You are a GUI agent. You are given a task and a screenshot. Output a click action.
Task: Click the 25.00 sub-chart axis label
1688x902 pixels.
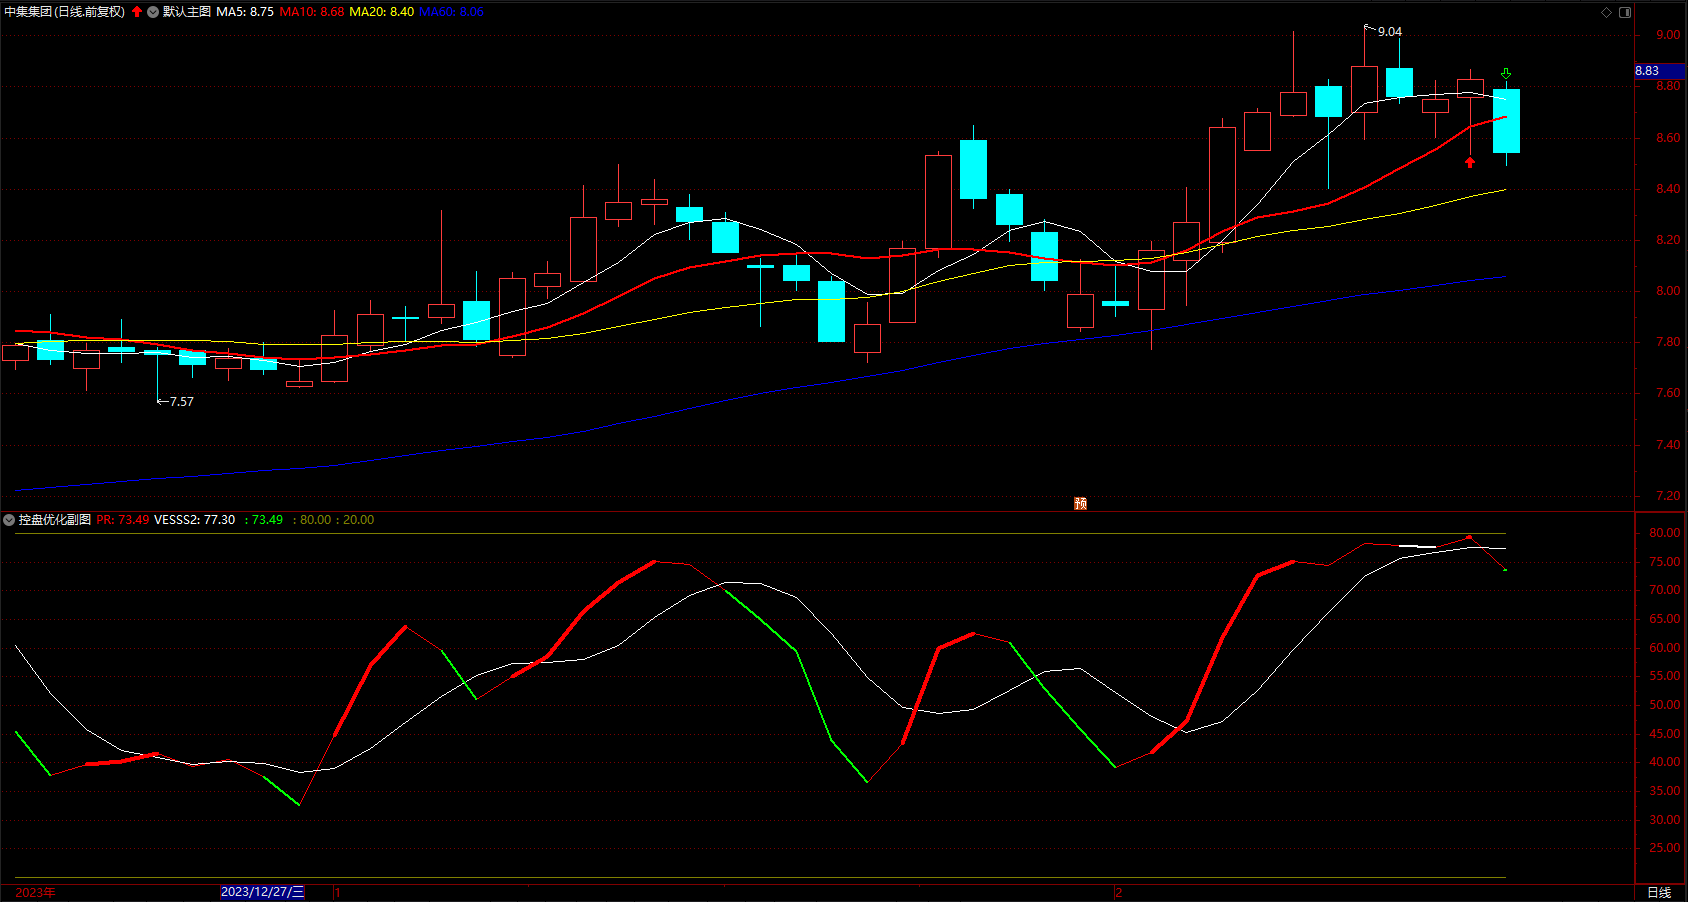pyautogui.click(x=1665, y=848)
